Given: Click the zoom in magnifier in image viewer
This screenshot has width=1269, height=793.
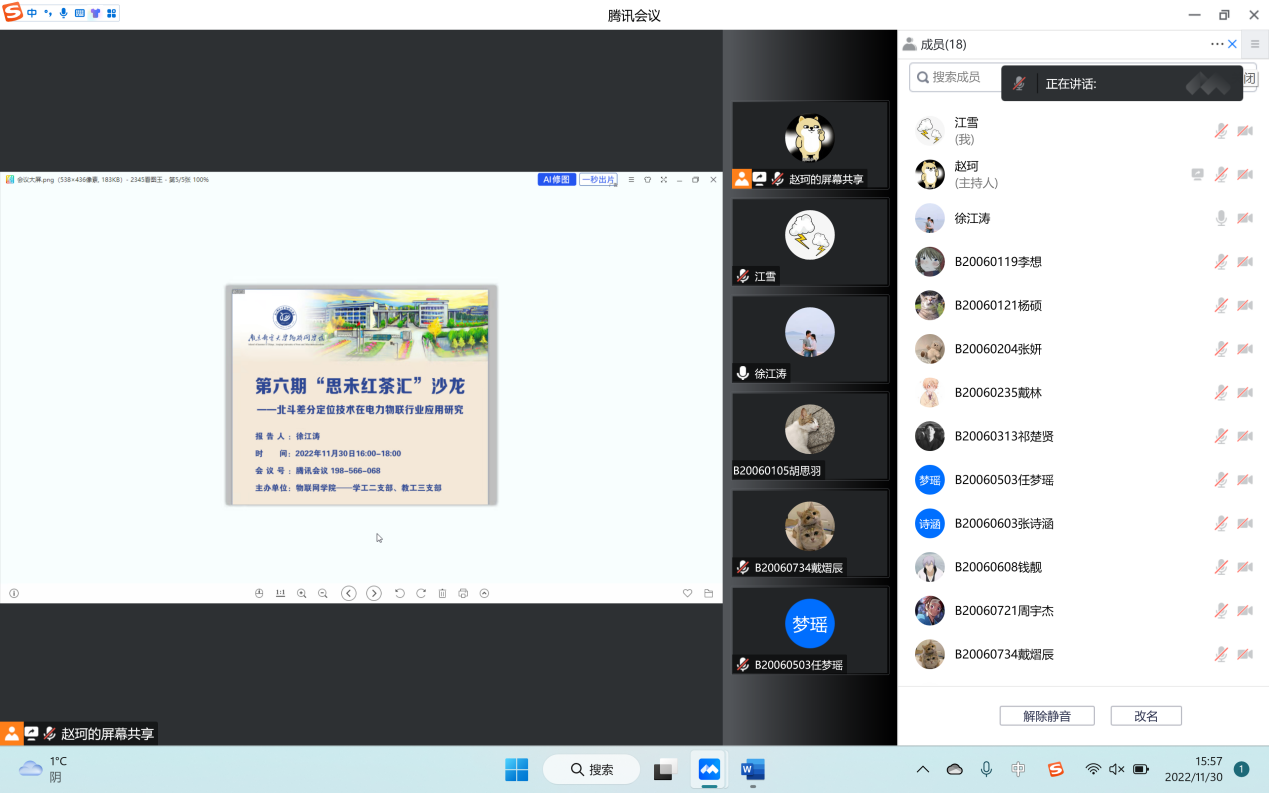Looking at the screenshot, I should [x=302, y=593].
